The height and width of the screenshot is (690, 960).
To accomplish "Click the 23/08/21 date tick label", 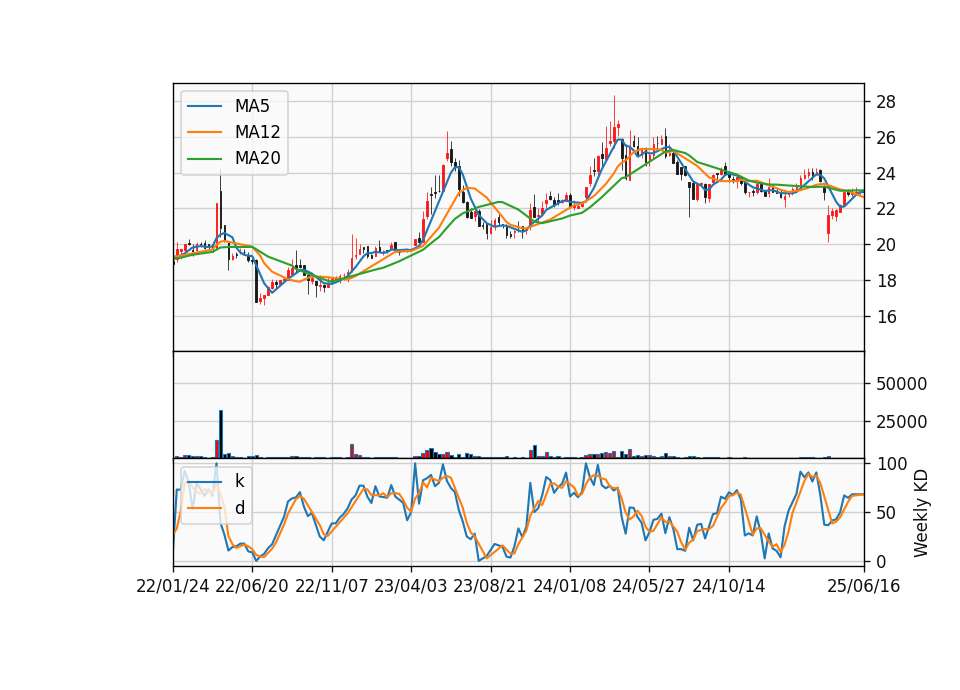I will 490,586.
